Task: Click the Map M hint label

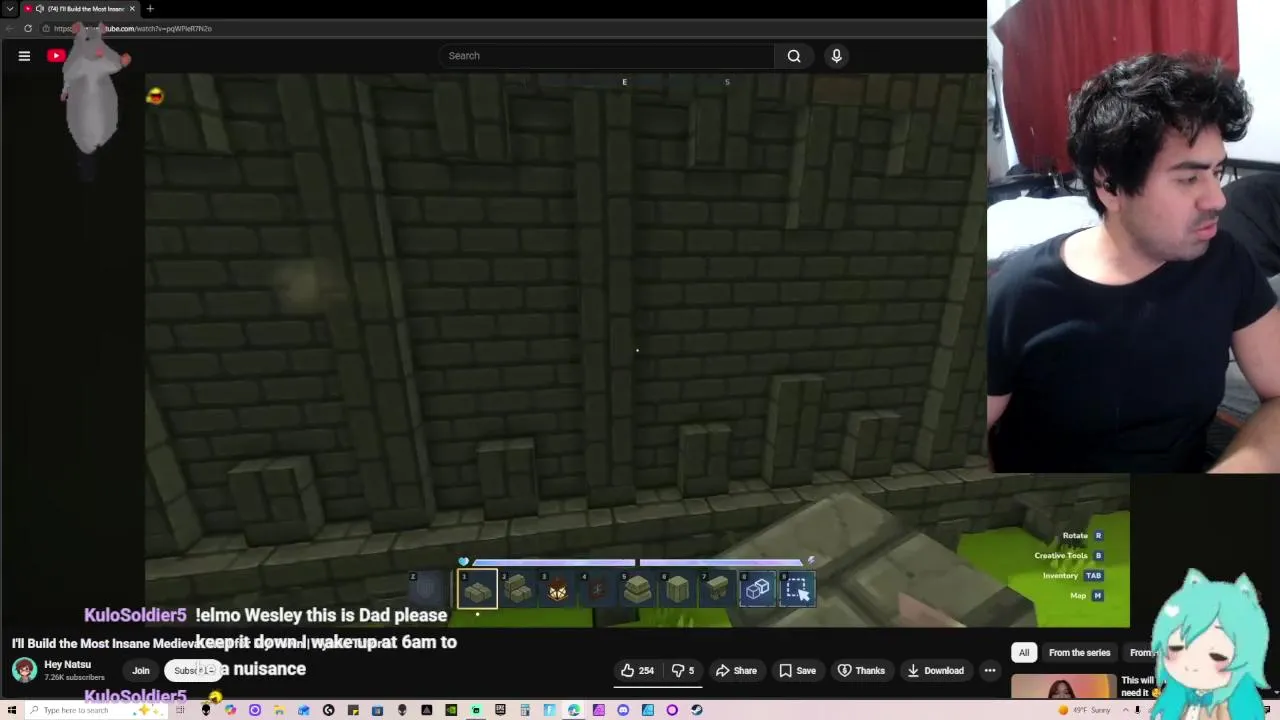Action: click(1086, 596)
